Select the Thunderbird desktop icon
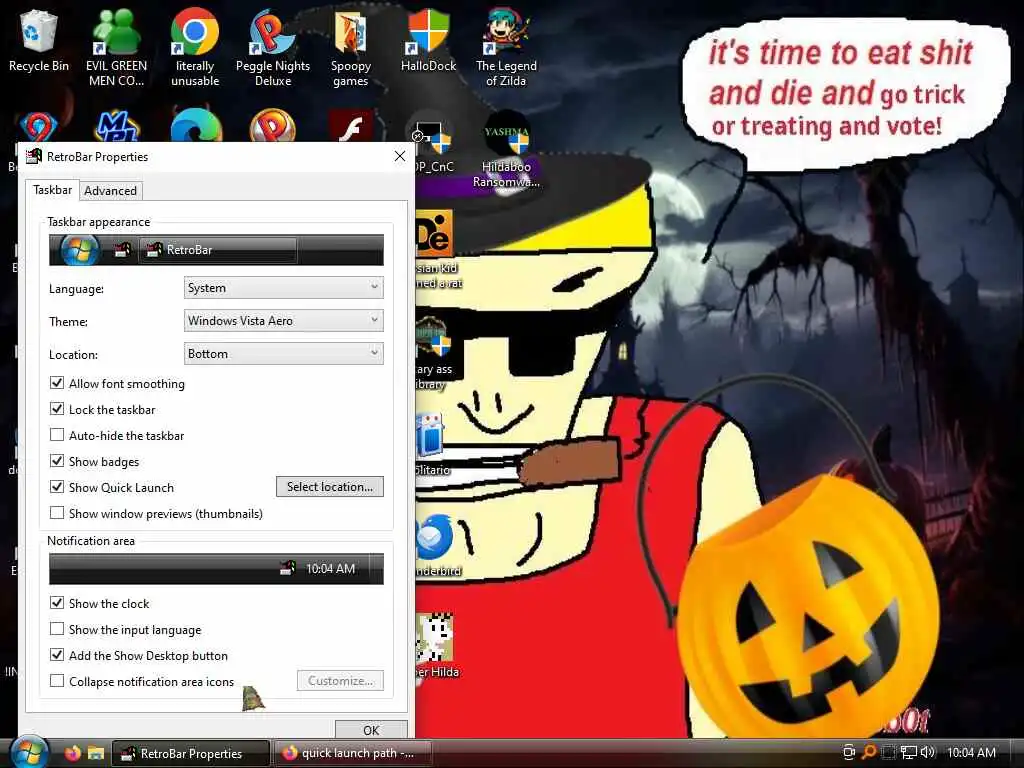 [x=435, y=545]
